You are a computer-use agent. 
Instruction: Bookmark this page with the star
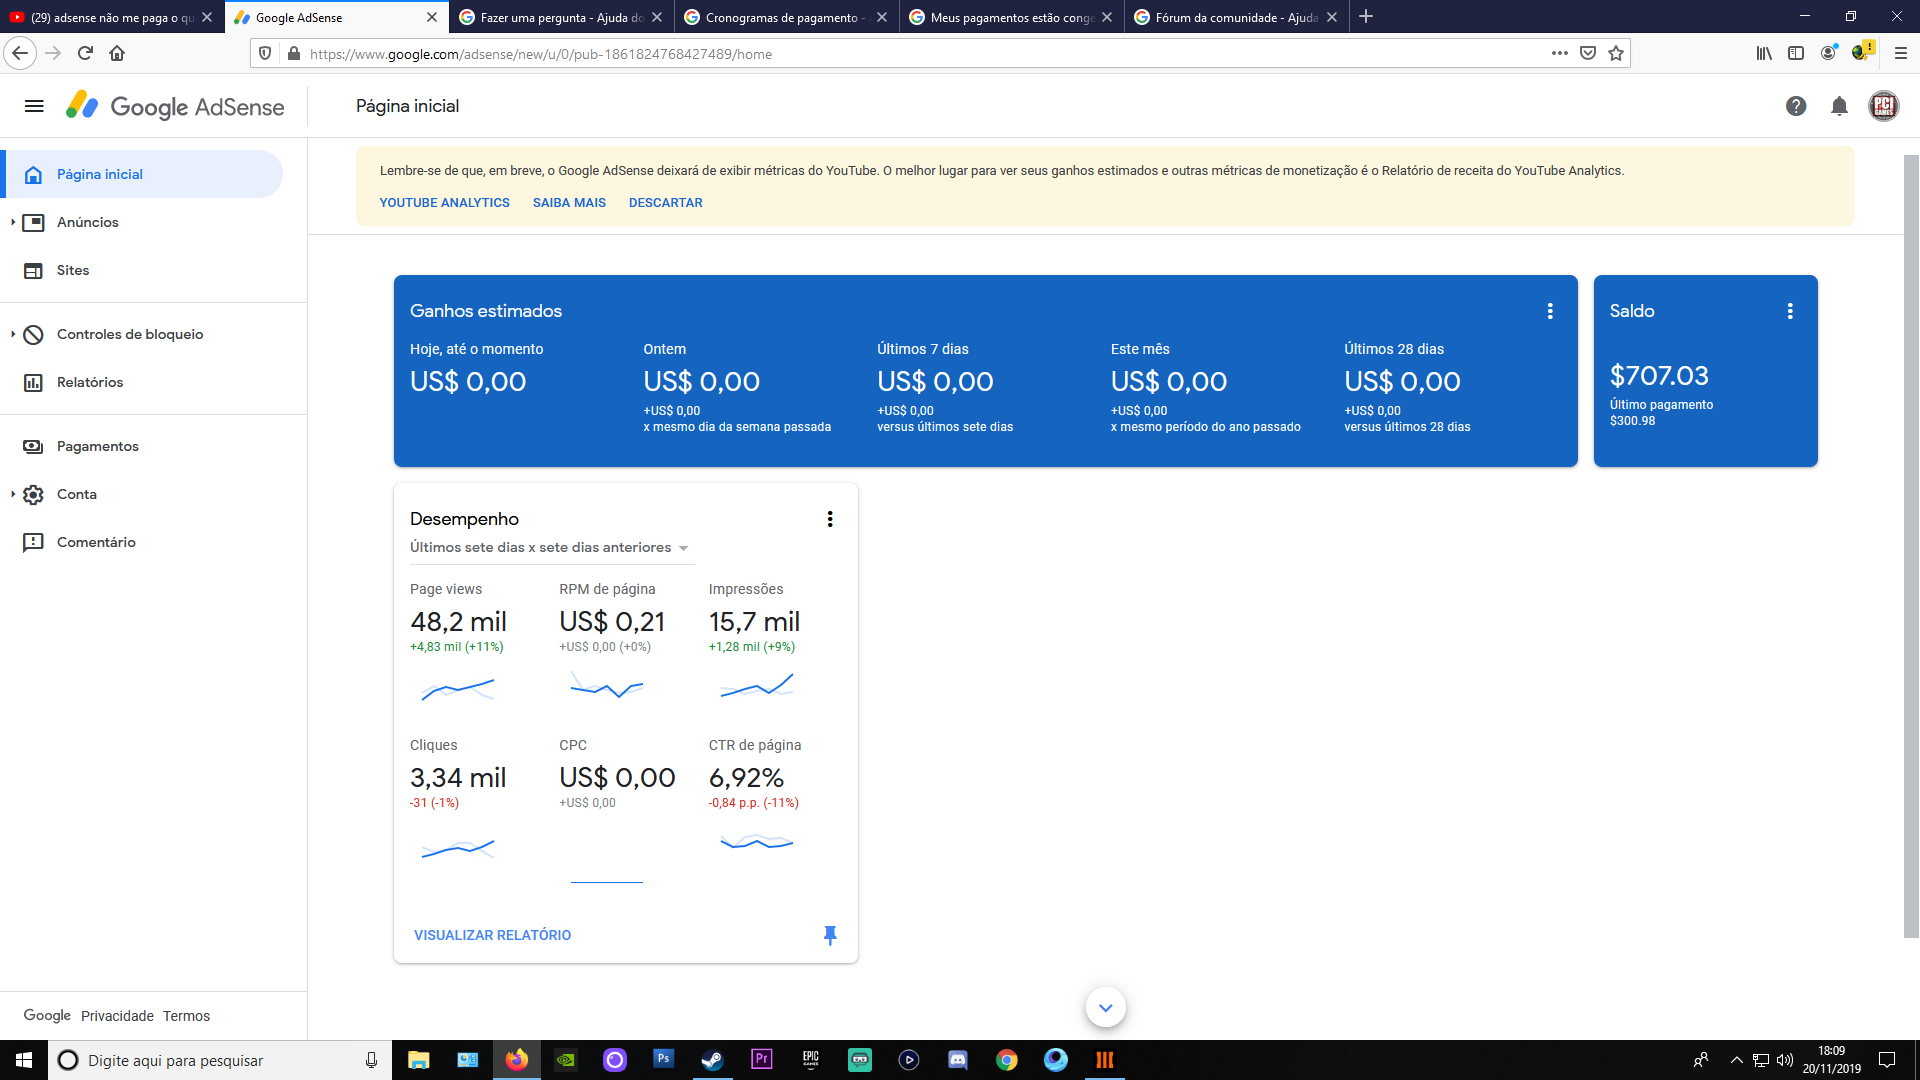pos(1616,53)
